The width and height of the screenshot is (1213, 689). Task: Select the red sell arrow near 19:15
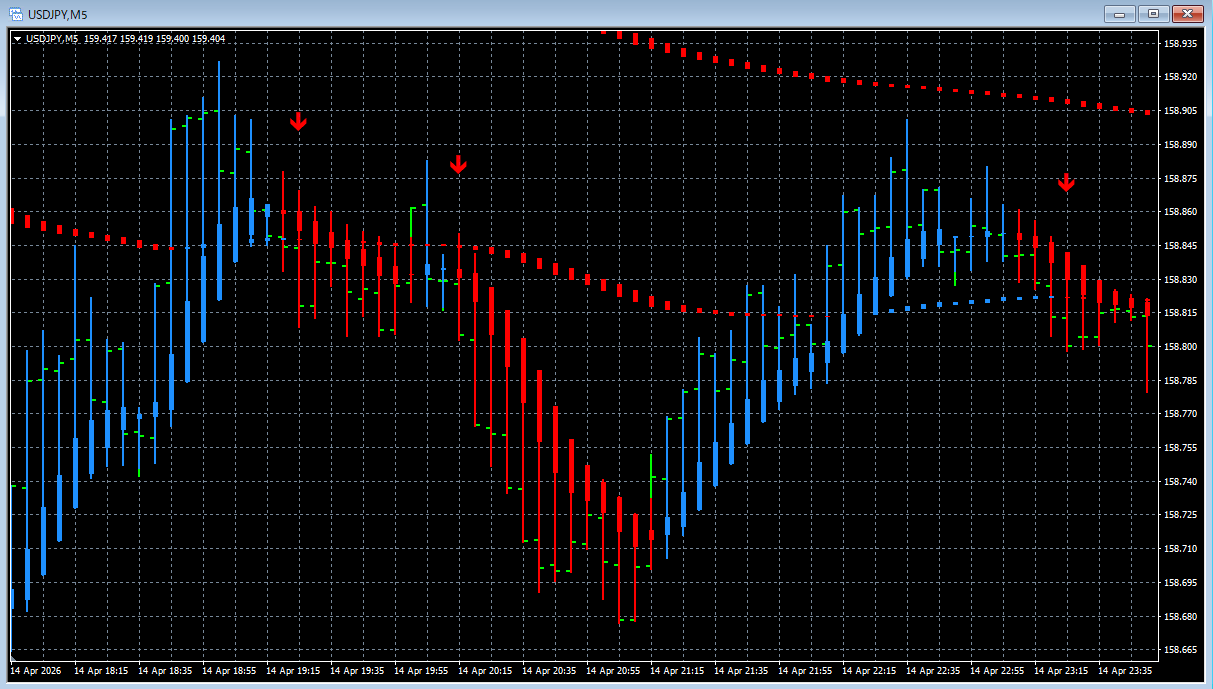coord(298,122)
